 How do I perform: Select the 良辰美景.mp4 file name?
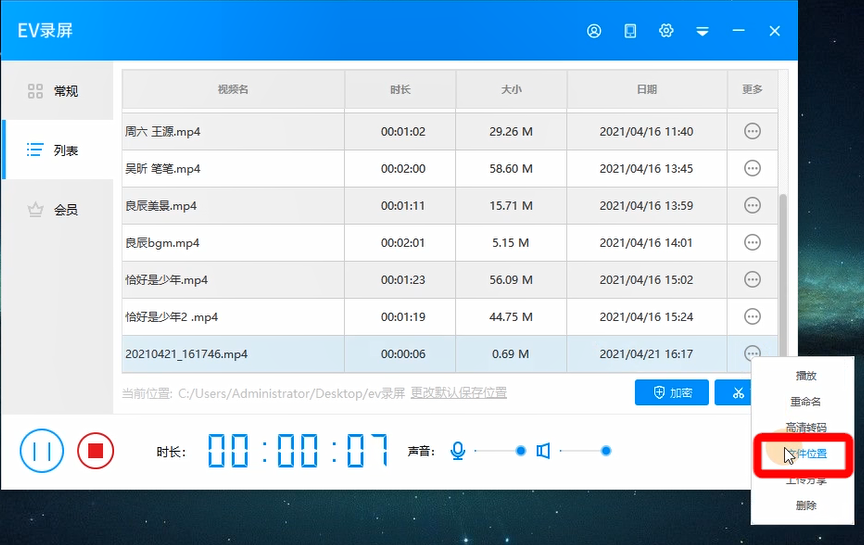tap(161, 206)
